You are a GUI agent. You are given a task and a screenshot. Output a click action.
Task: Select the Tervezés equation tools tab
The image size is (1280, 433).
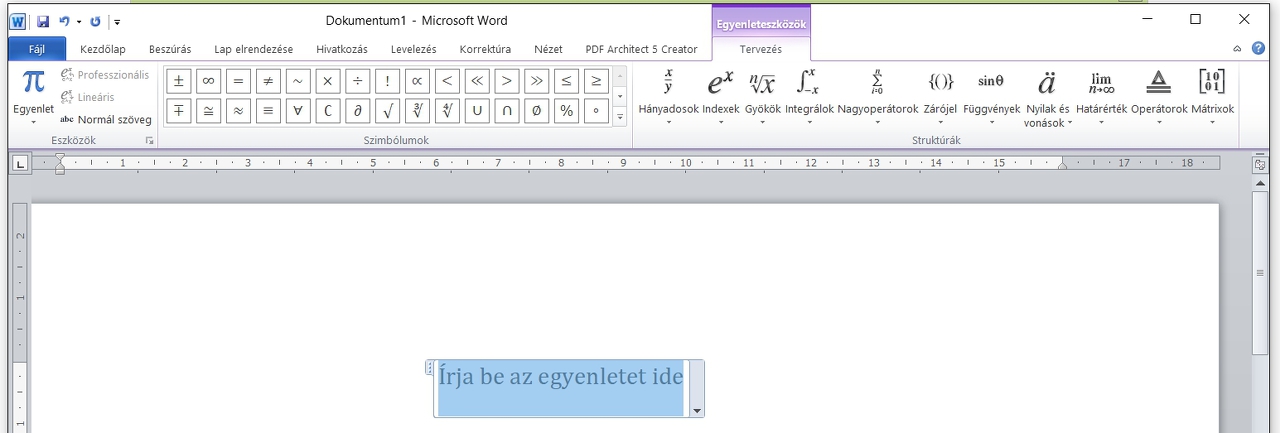tap(761, 49)
